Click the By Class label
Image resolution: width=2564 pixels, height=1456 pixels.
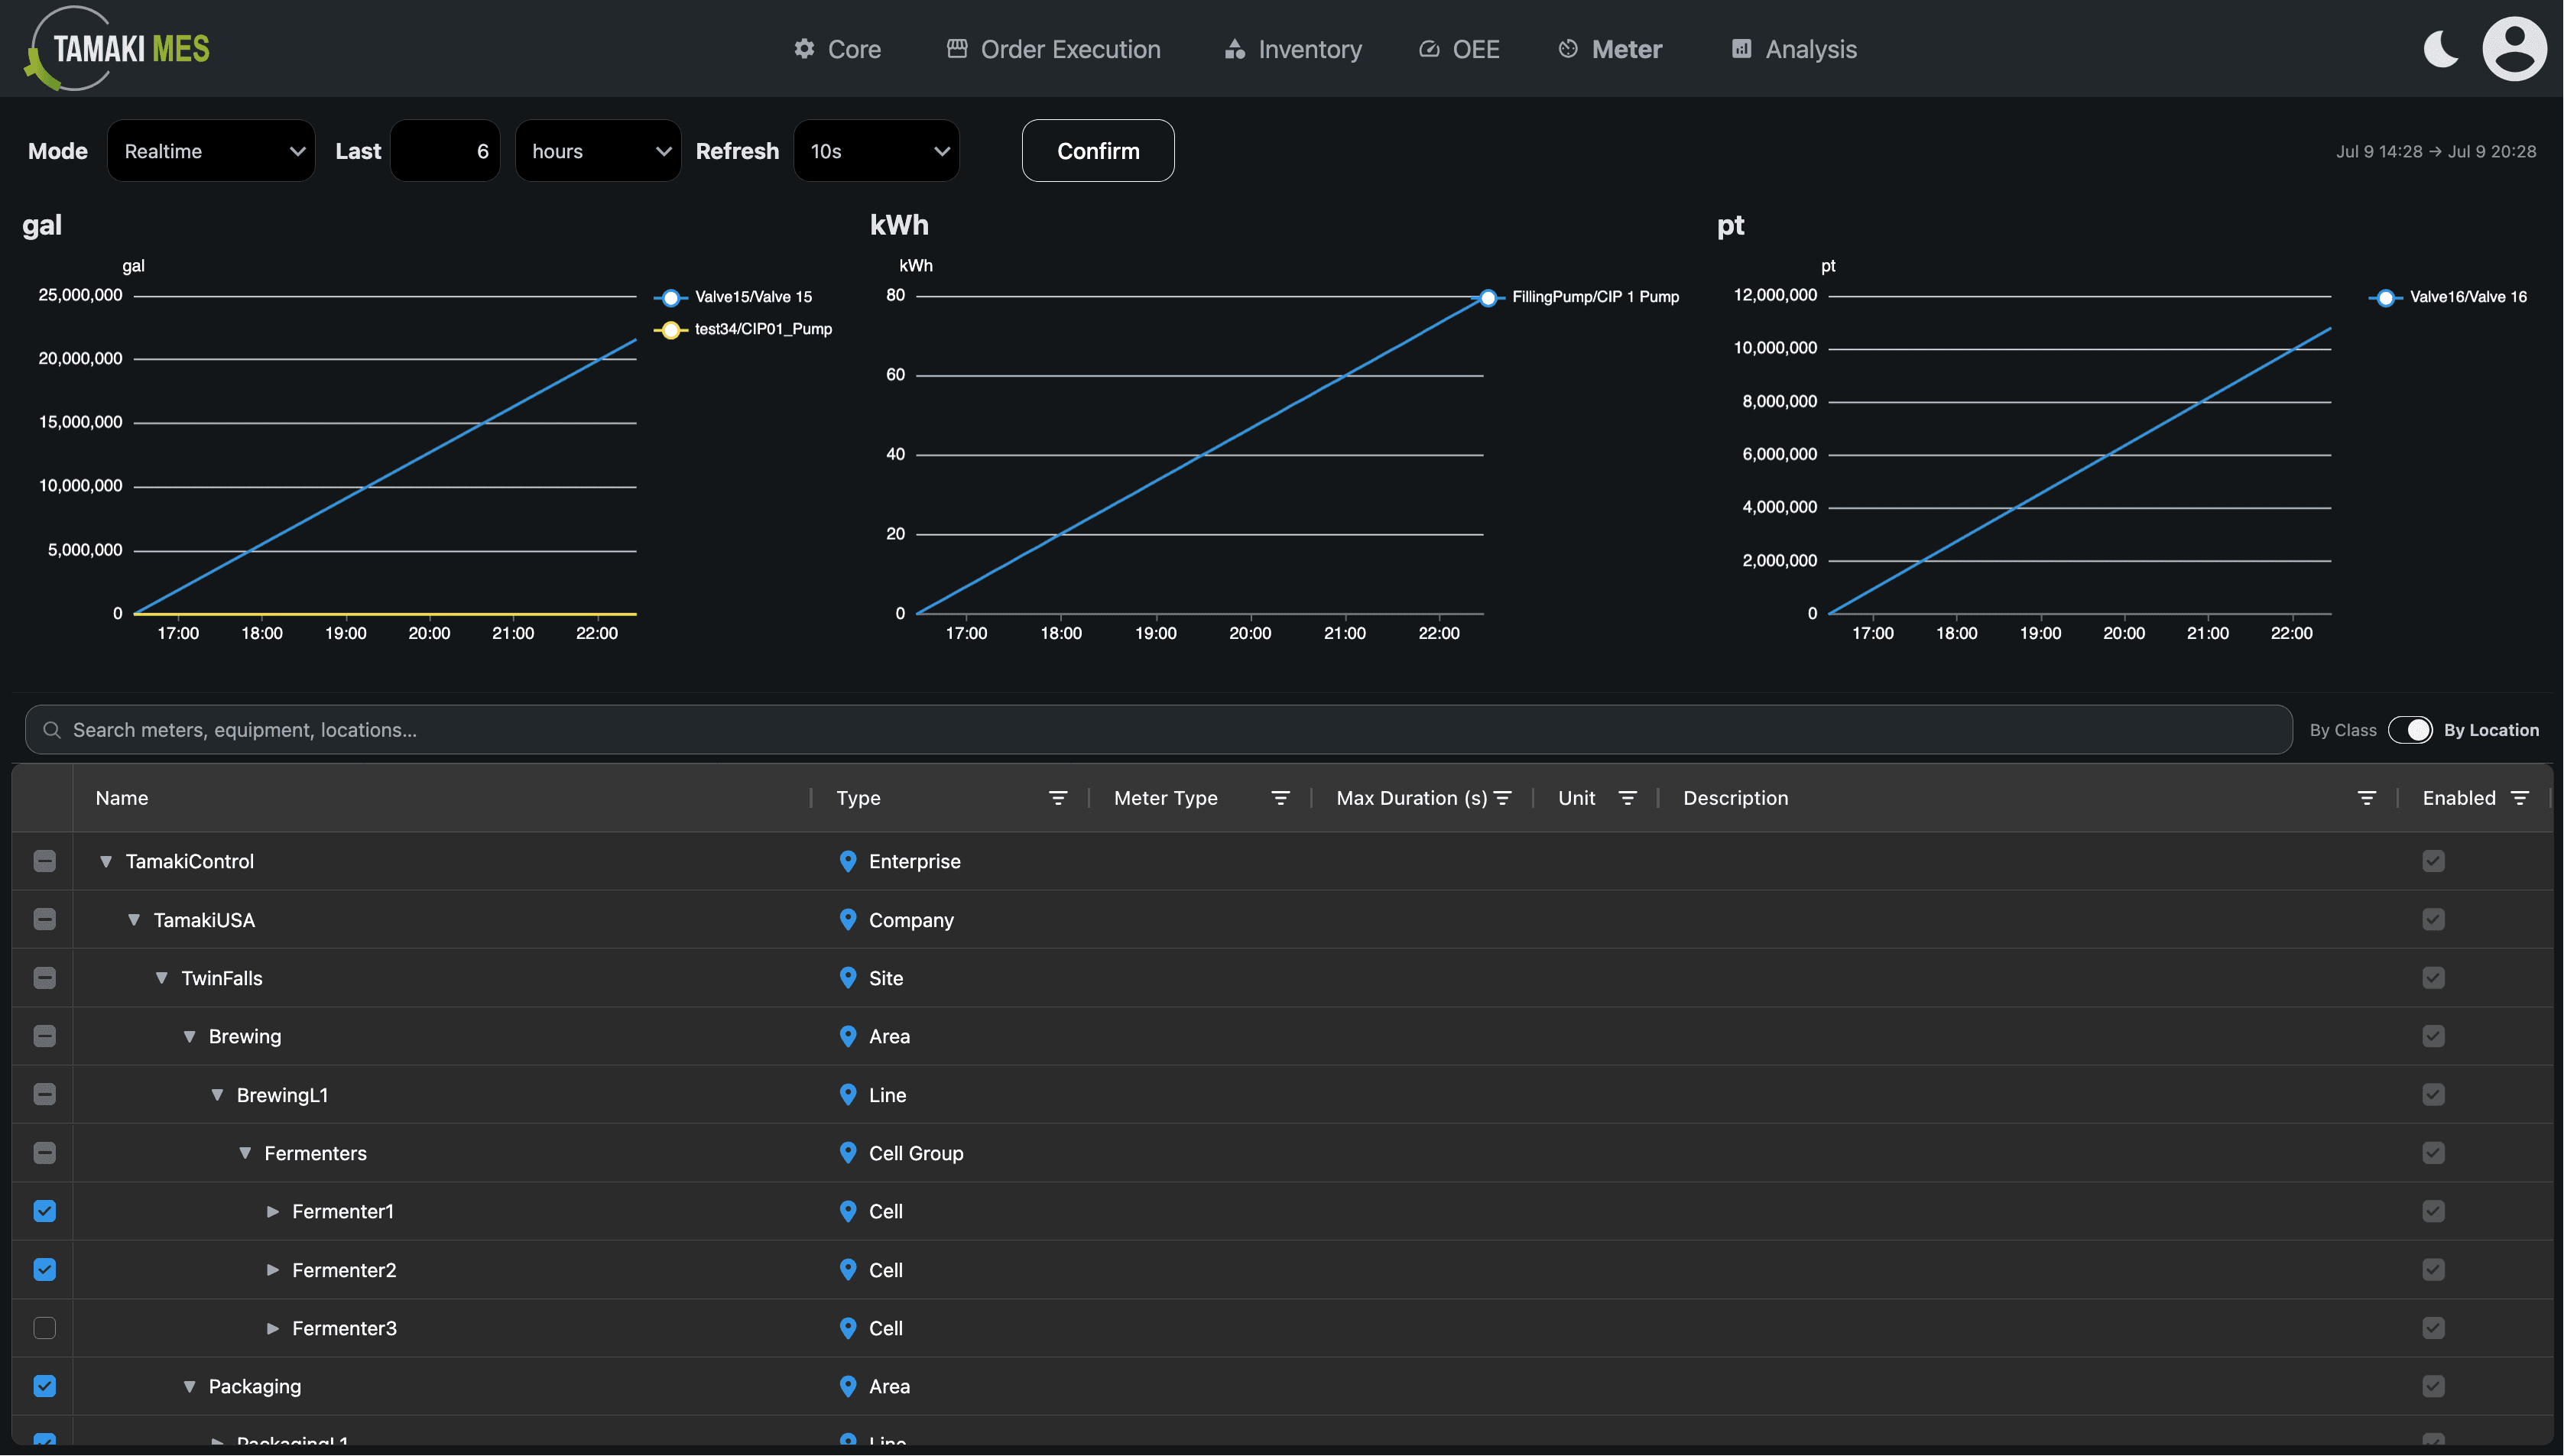pyautogui.click(x=2343, y=730)
